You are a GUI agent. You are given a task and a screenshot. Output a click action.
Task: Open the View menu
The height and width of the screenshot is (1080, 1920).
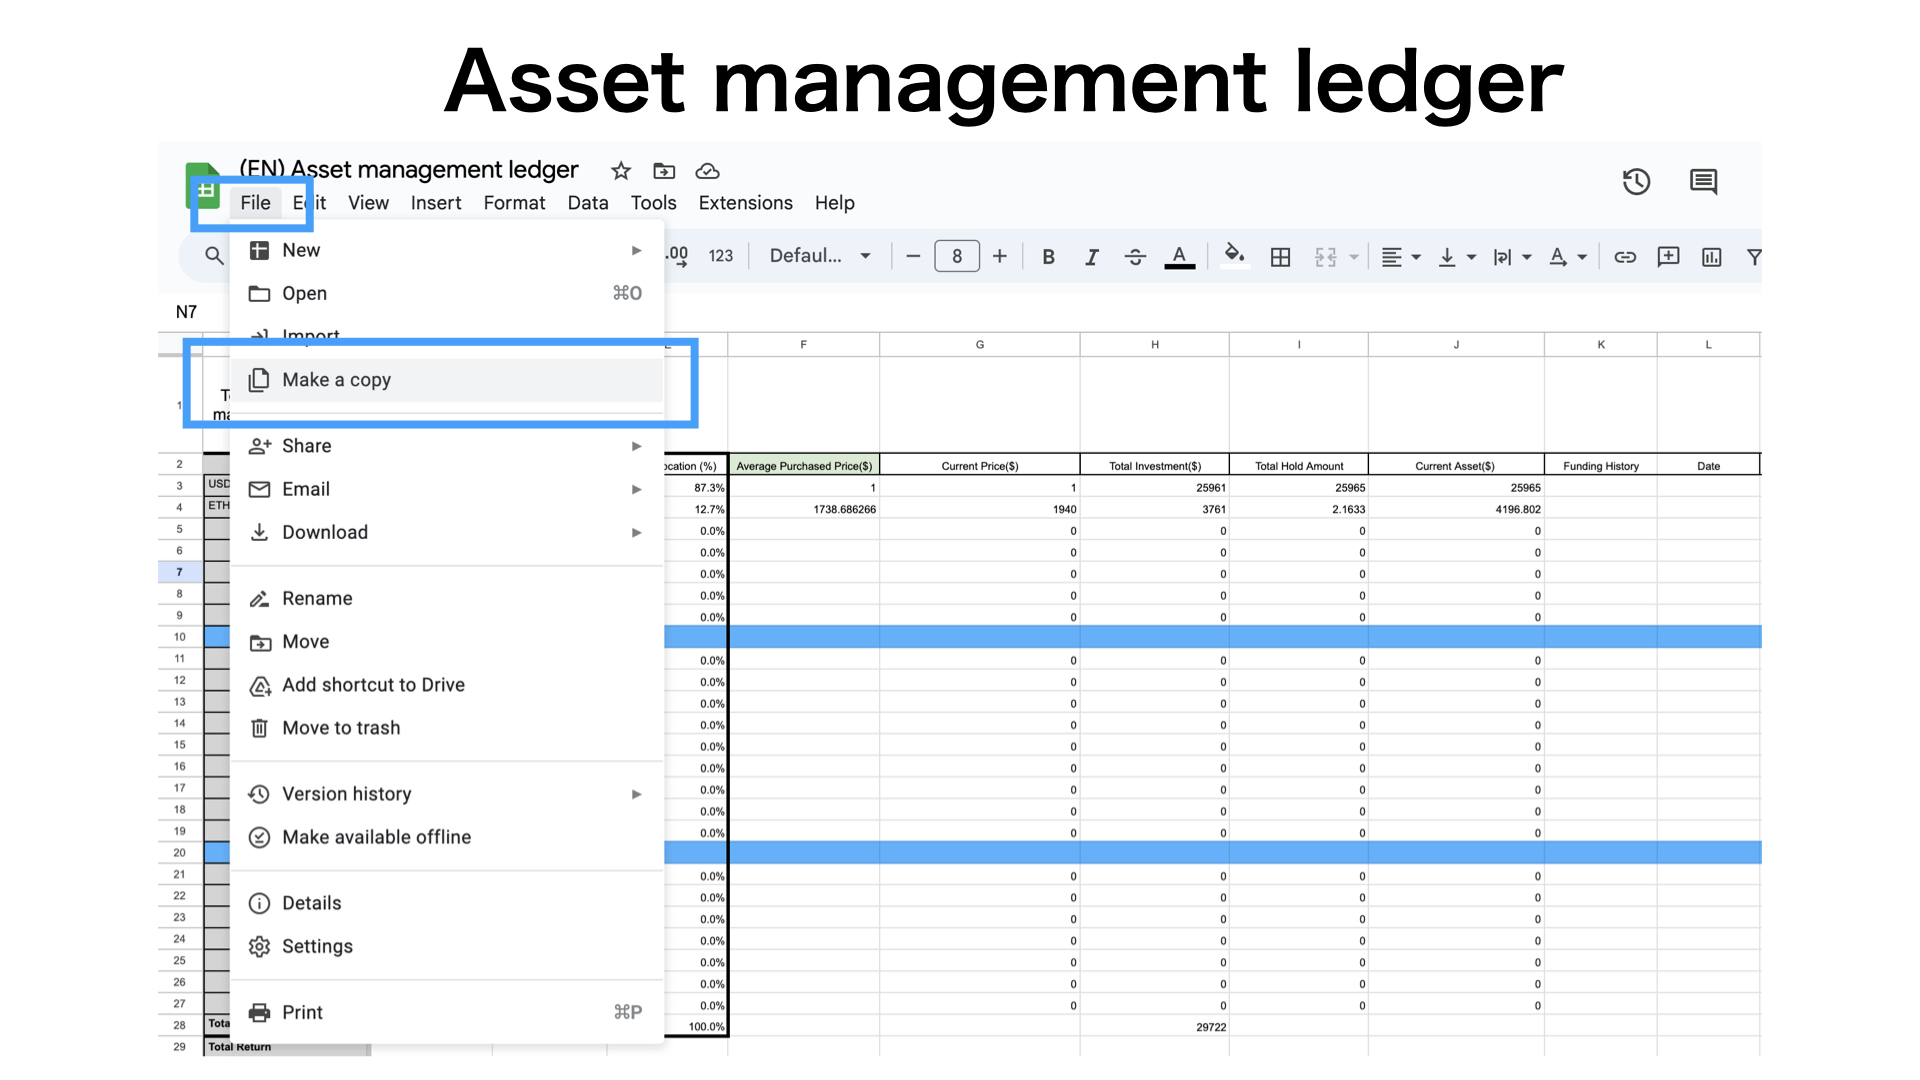click(368, 203)
